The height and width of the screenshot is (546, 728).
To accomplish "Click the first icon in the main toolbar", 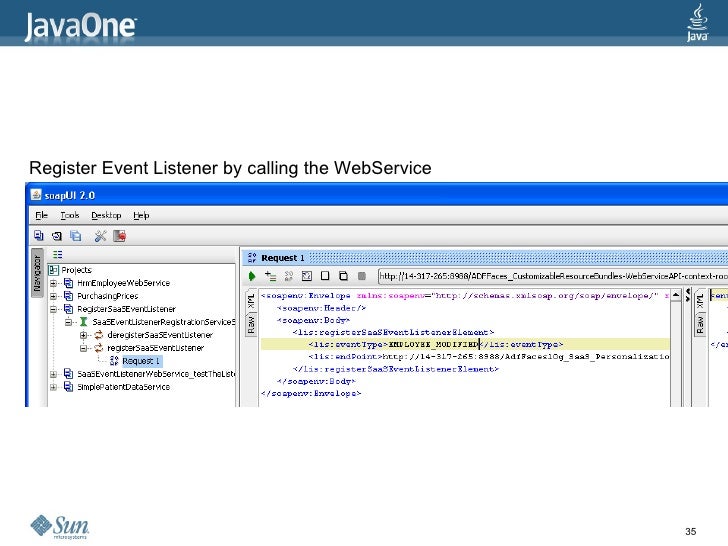I will coord(37,237).
